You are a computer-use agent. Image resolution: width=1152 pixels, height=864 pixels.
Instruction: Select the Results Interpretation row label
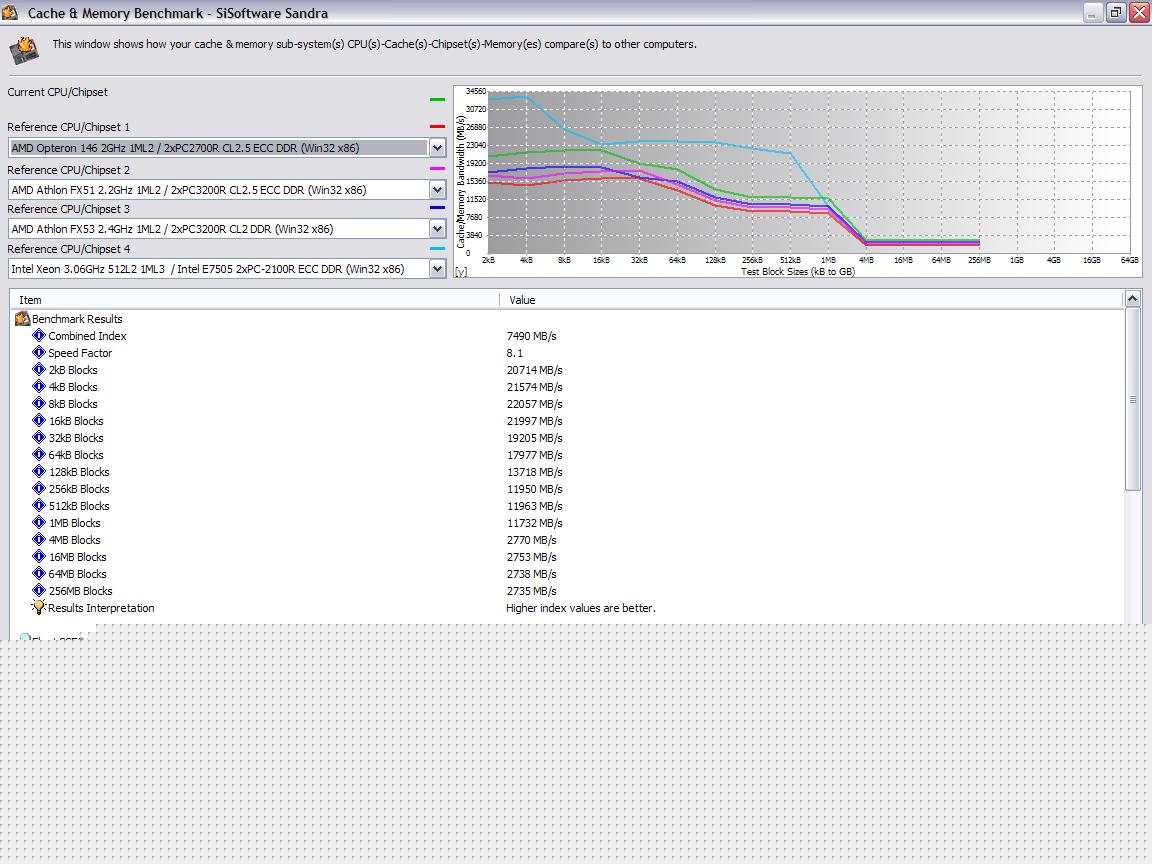point(101,608)
